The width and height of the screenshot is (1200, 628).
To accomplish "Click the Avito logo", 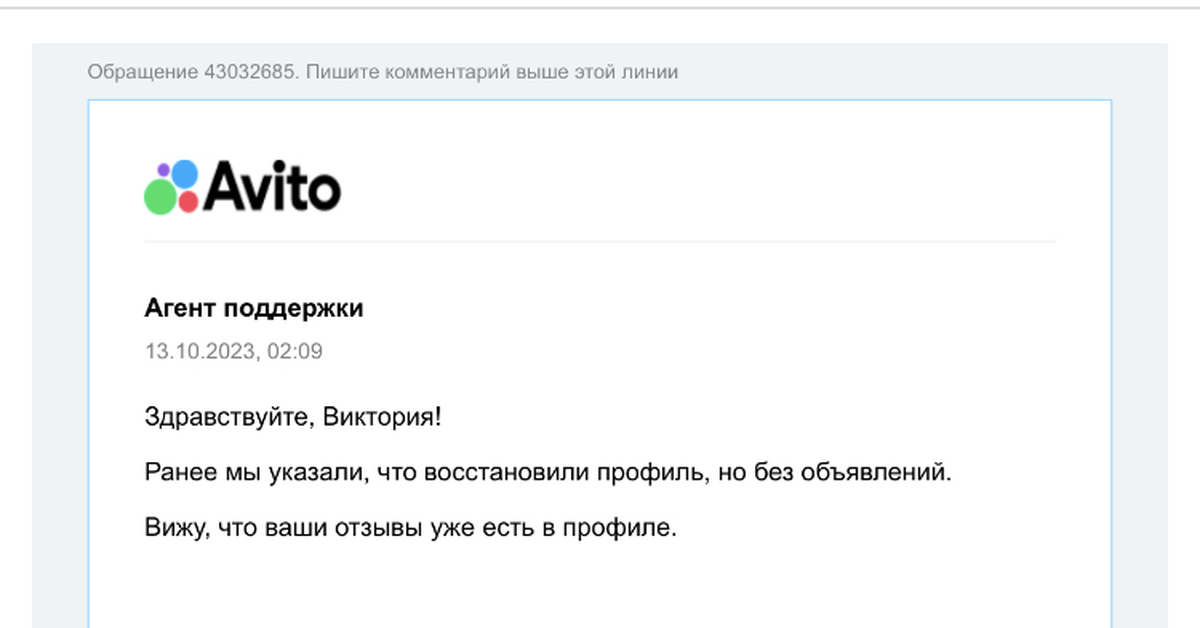I will (x=240, y=187).
